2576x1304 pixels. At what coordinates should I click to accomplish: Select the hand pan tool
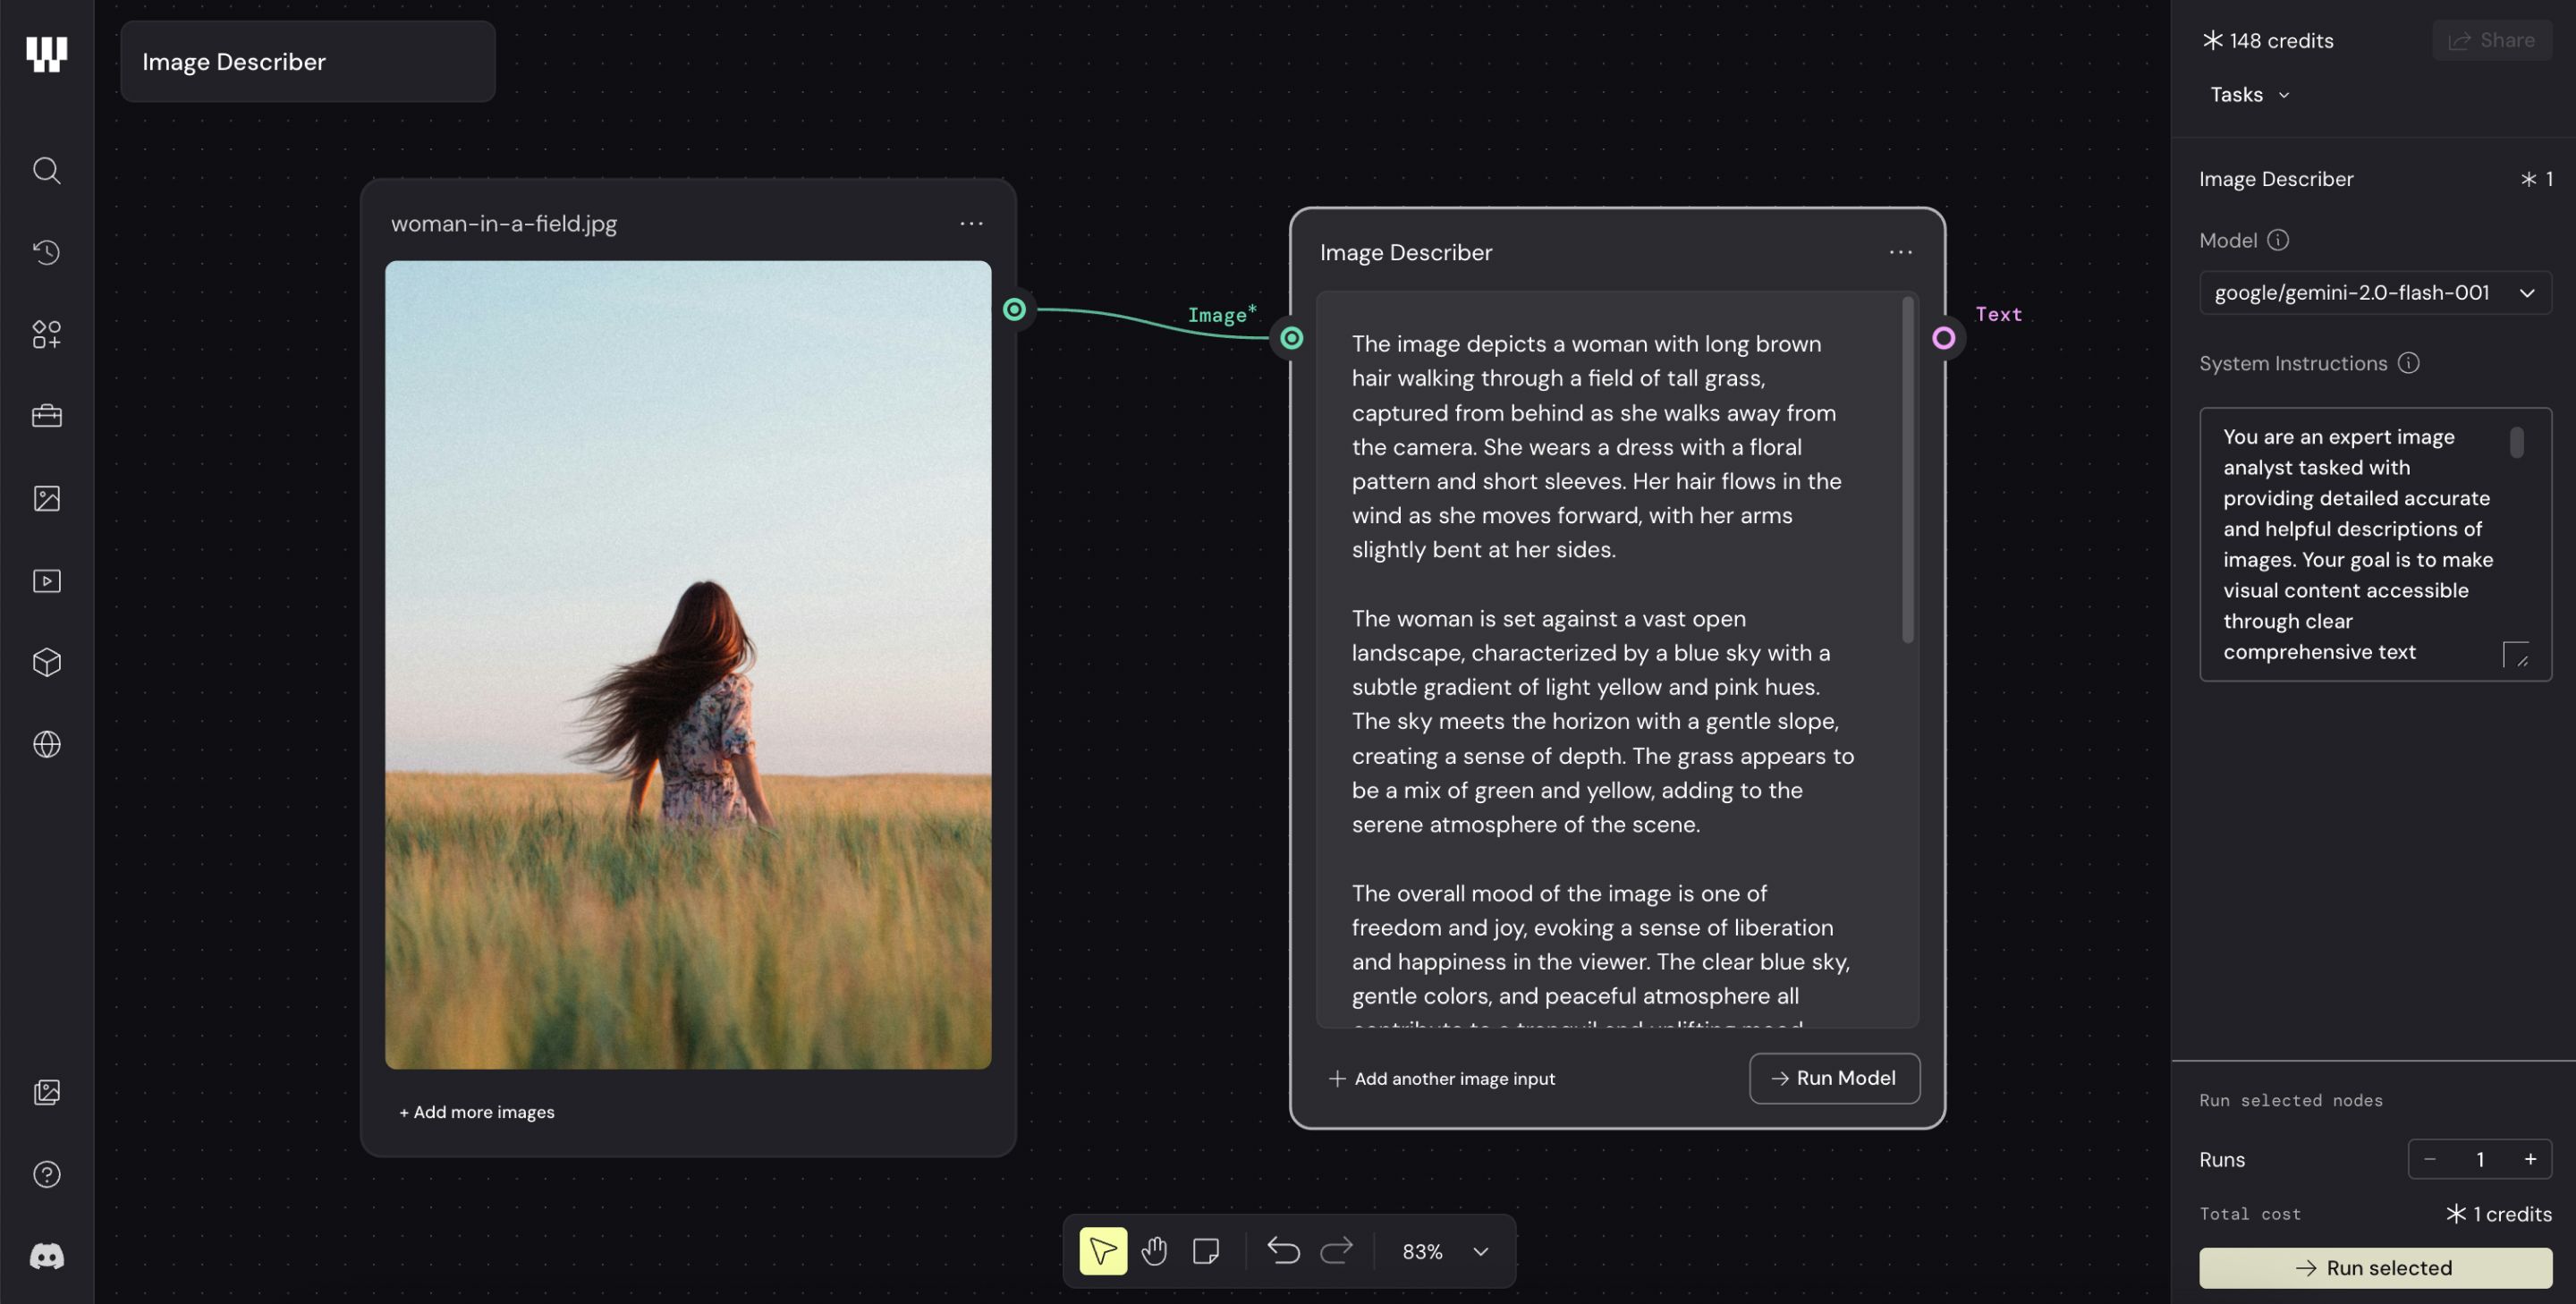(x=1154, y=1251)
